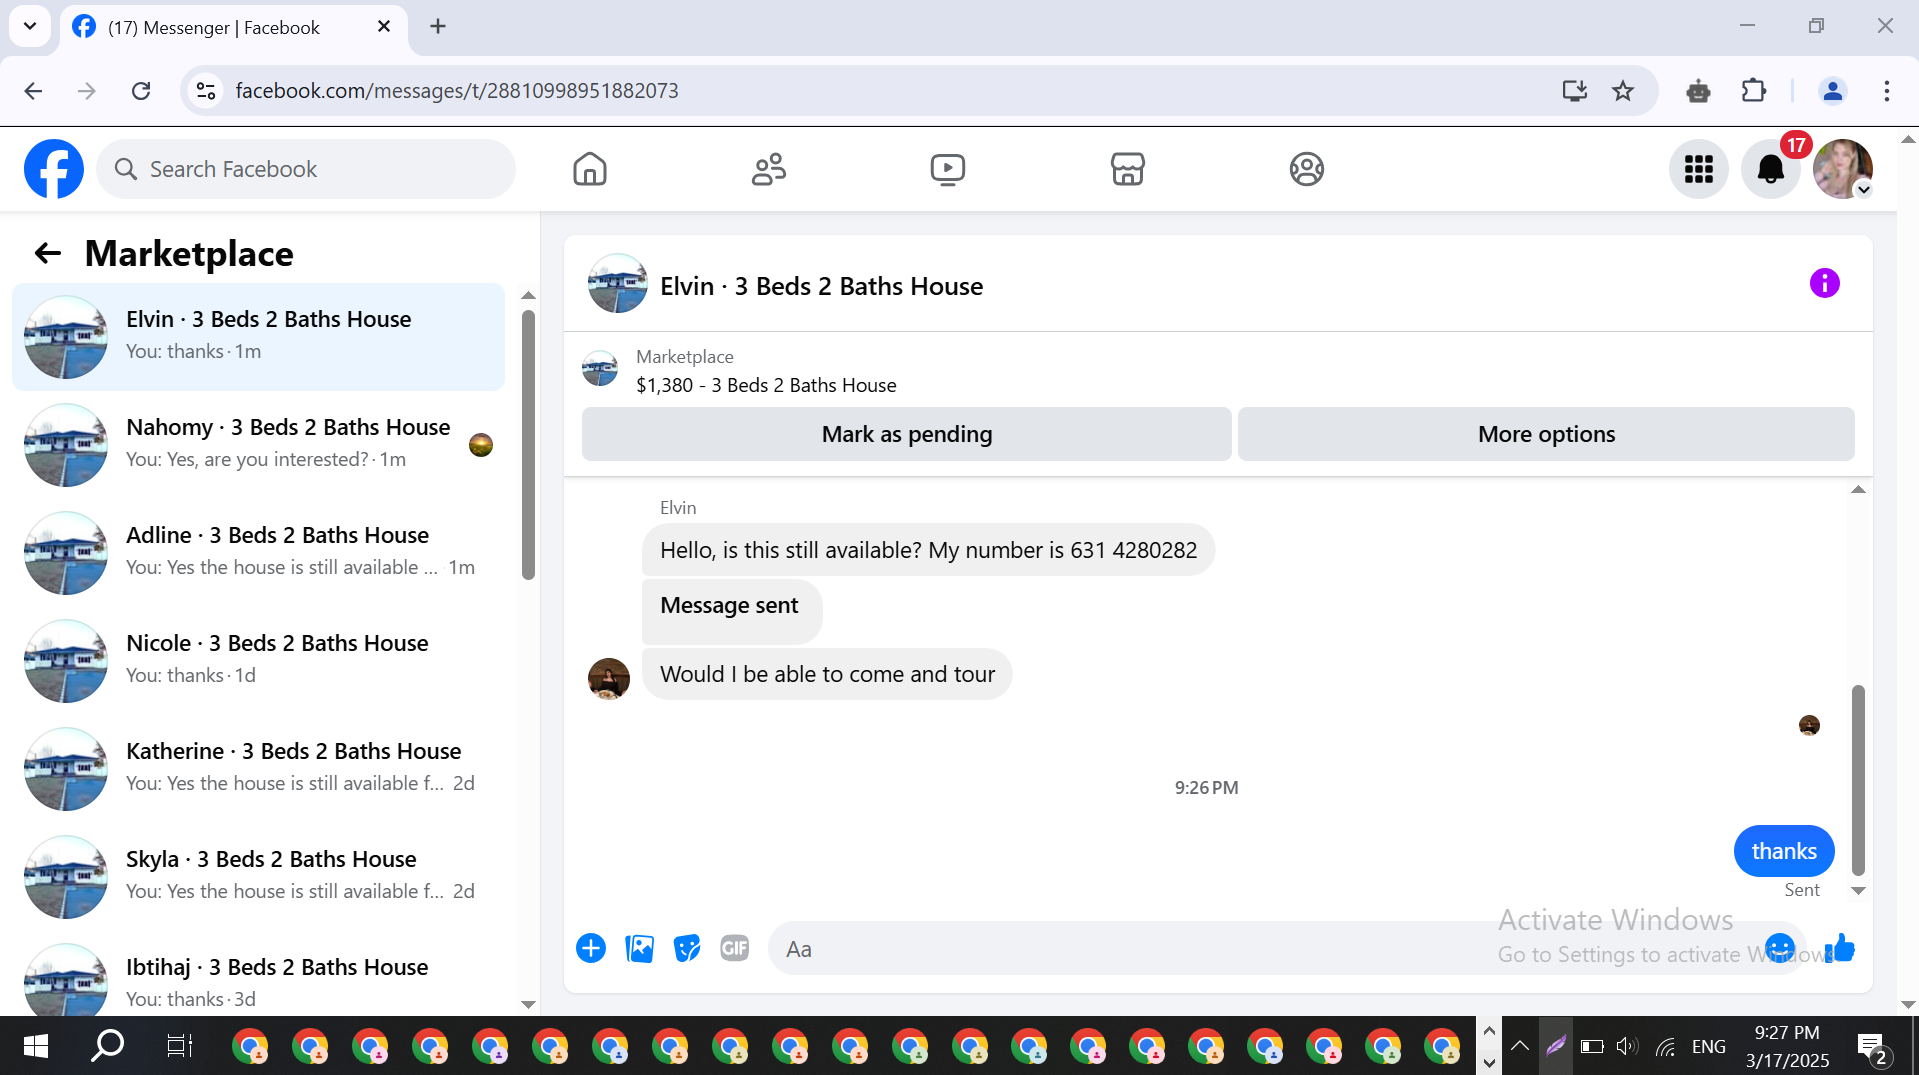This screenshot has height=1075, width=1919.
Task: Click the conversation scrollbar thumb
Action: point(1858,780)
